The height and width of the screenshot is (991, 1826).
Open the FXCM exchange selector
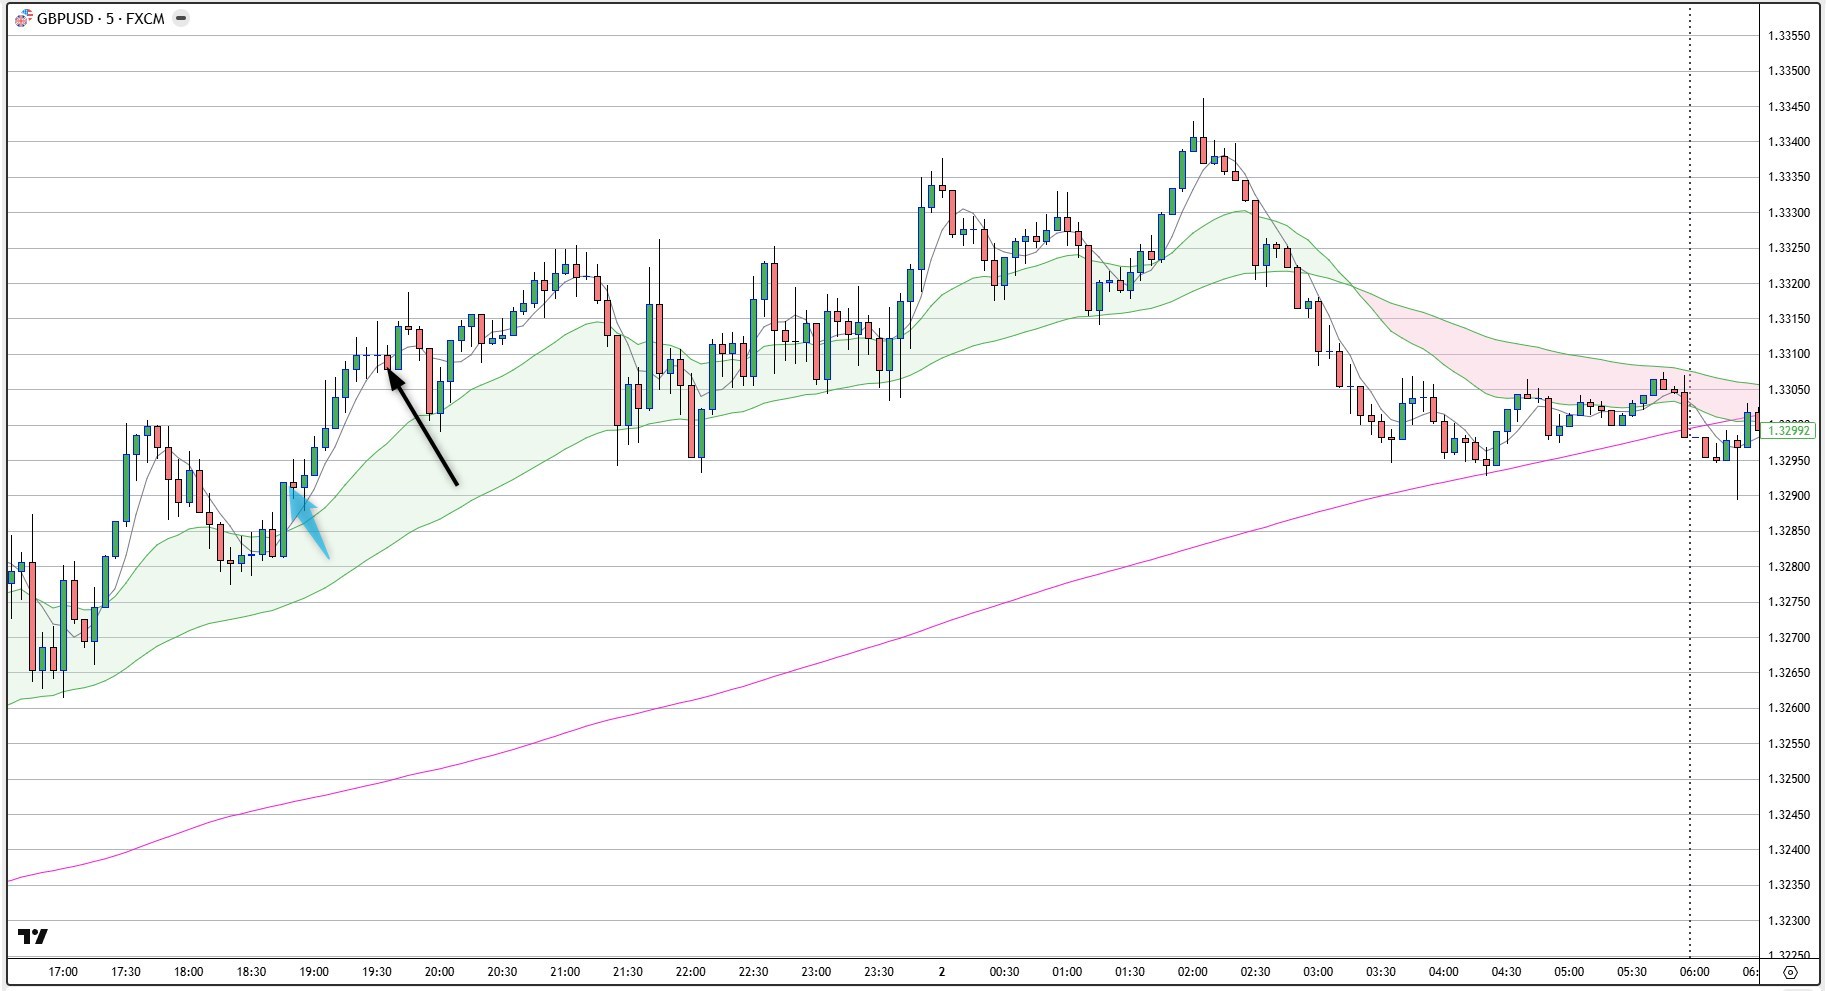tap(146, 17)
